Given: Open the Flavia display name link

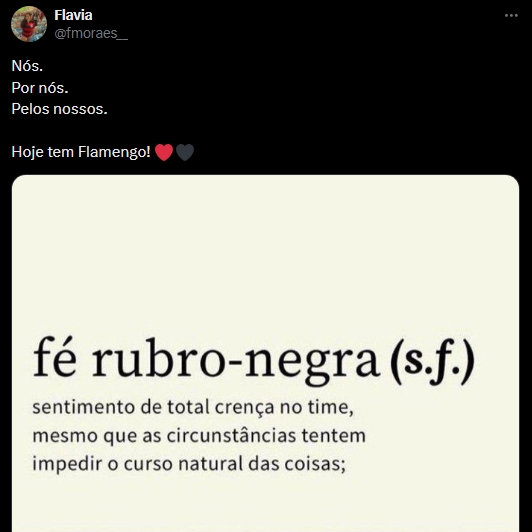Looking at the screenshot, I should click(73, 15).
